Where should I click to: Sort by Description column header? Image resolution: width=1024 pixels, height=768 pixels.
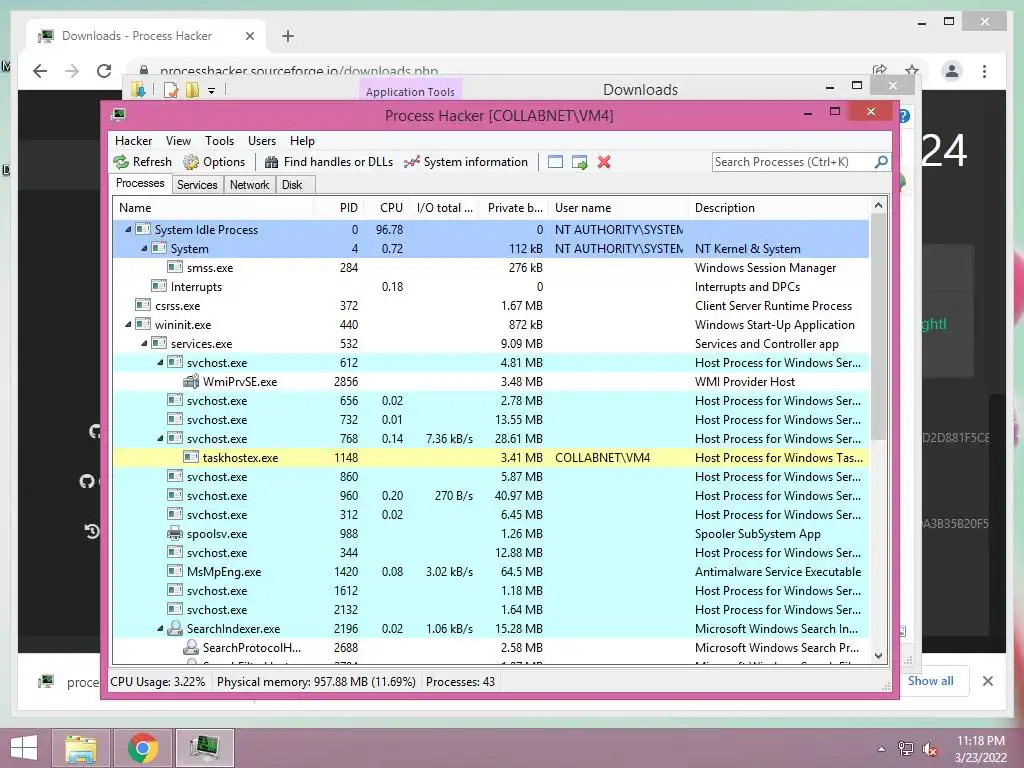coord(779,208)
